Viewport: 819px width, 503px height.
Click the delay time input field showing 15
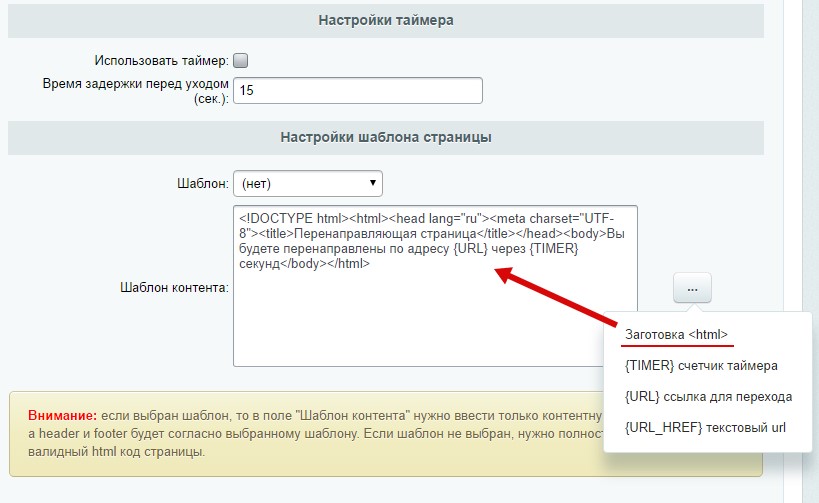click(357, 90)
